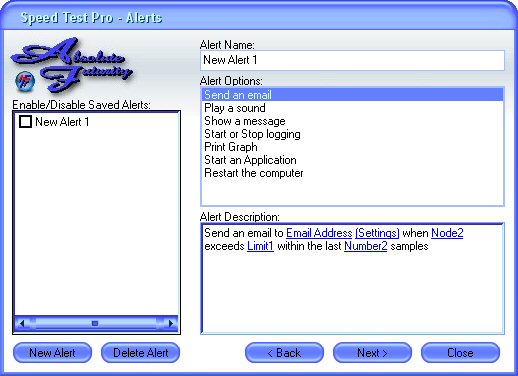This screenshot has width=518, height=376.
Task: Select New Alert 1 in saved alerts list
Action: [x=62, y=122]
